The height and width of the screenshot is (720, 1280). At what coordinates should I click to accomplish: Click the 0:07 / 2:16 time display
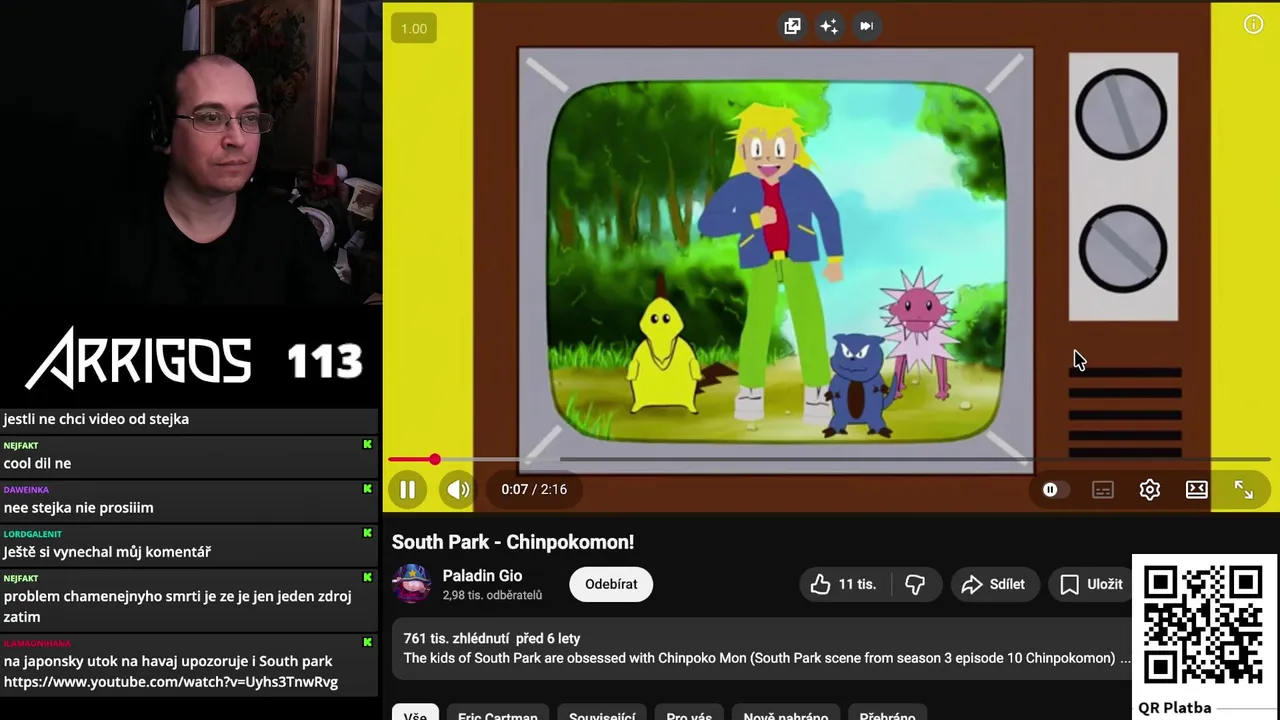pos(534,490)
